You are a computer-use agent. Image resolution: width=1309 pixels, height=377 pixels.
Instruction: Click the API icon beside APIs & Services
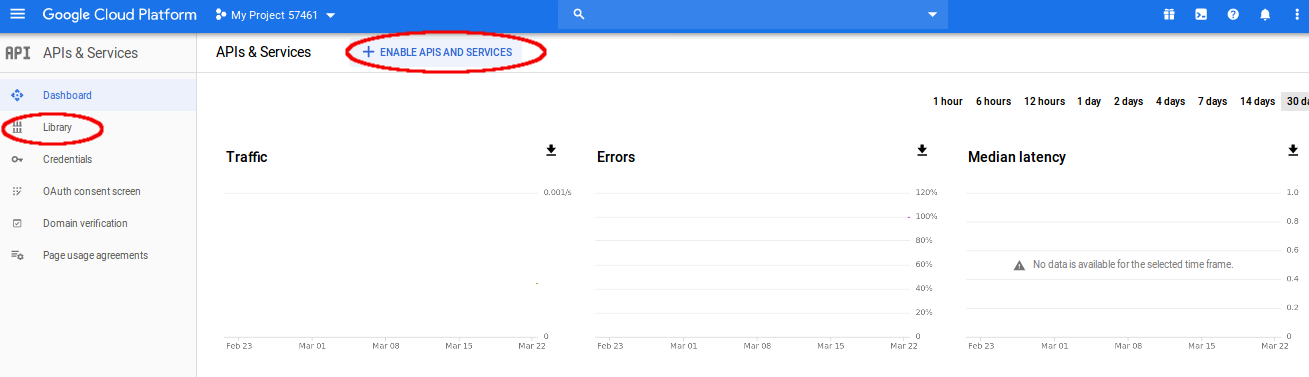[x=18, y=53]
